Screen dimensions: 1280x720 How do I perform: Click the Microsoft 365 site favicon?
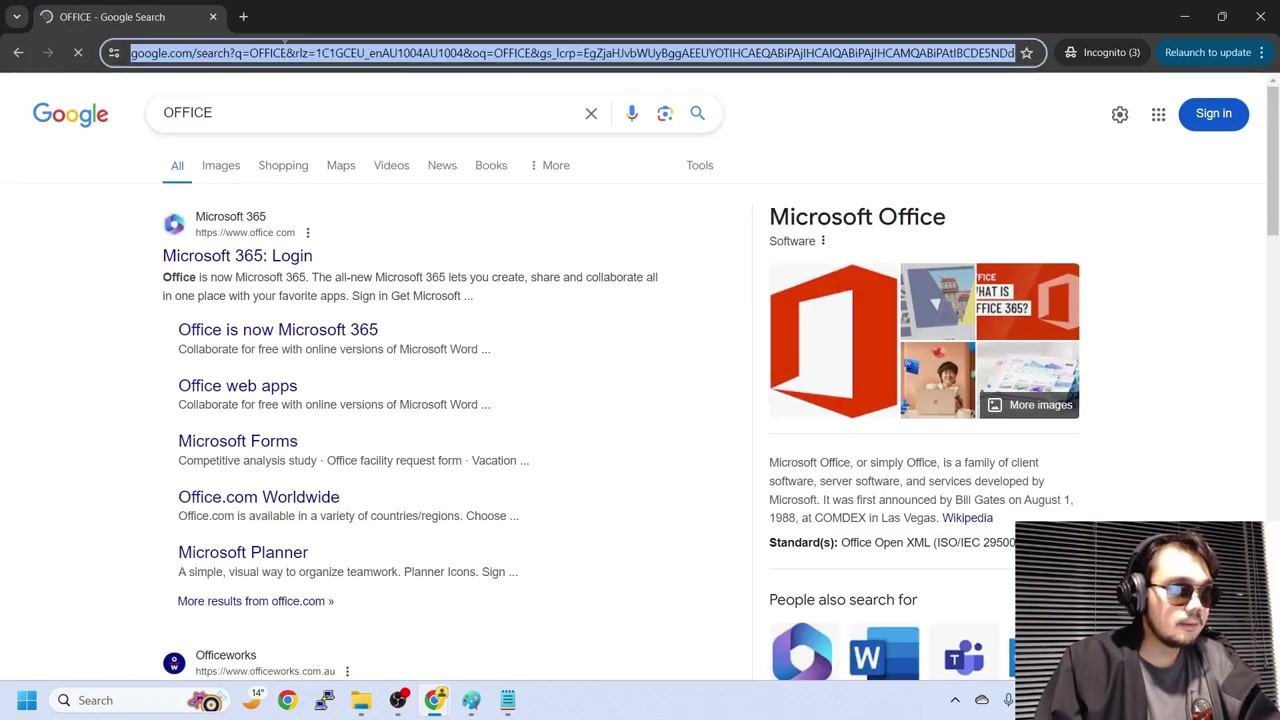click(x=174, y=224)
